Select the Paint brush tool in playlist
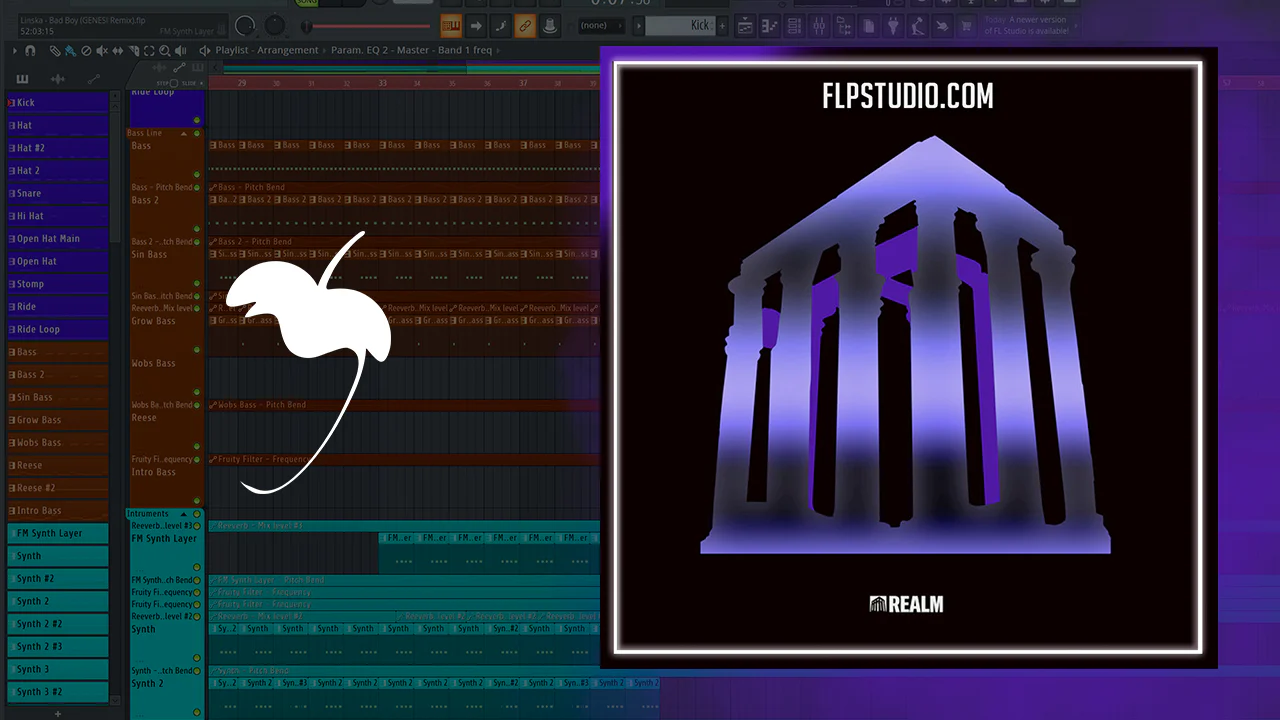The image size is (1280, 720). click(x=70, y=50)
